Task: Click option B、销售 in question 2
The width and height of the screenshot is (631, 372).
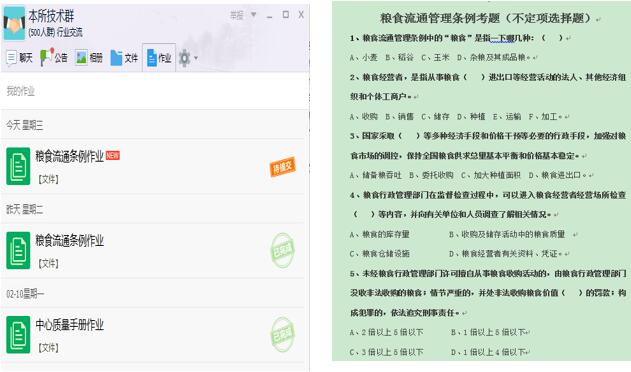Action: point(399,117)
